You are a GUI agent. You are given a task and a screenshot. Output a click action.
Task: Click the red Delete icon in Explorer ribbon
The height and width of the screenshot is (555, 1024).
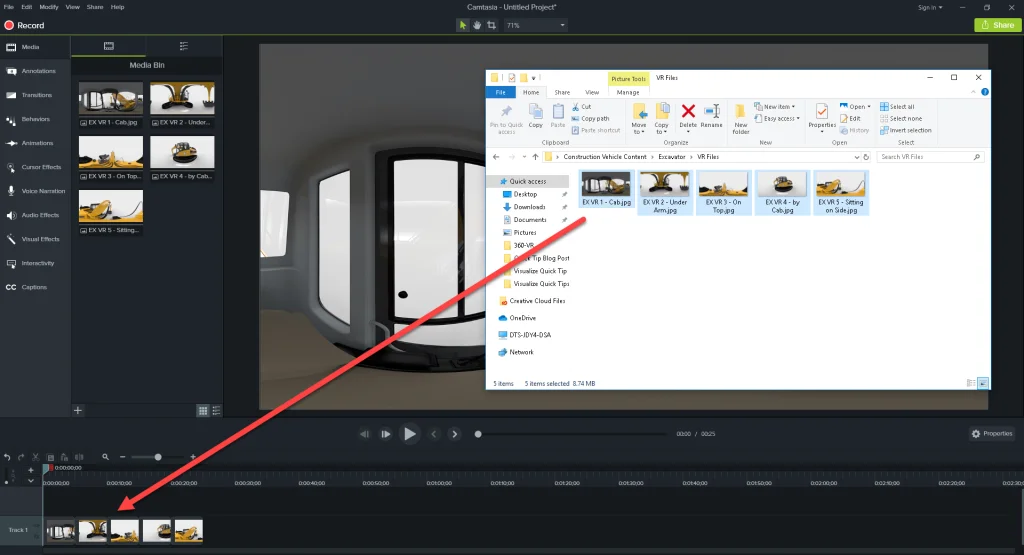coord(688,112)
